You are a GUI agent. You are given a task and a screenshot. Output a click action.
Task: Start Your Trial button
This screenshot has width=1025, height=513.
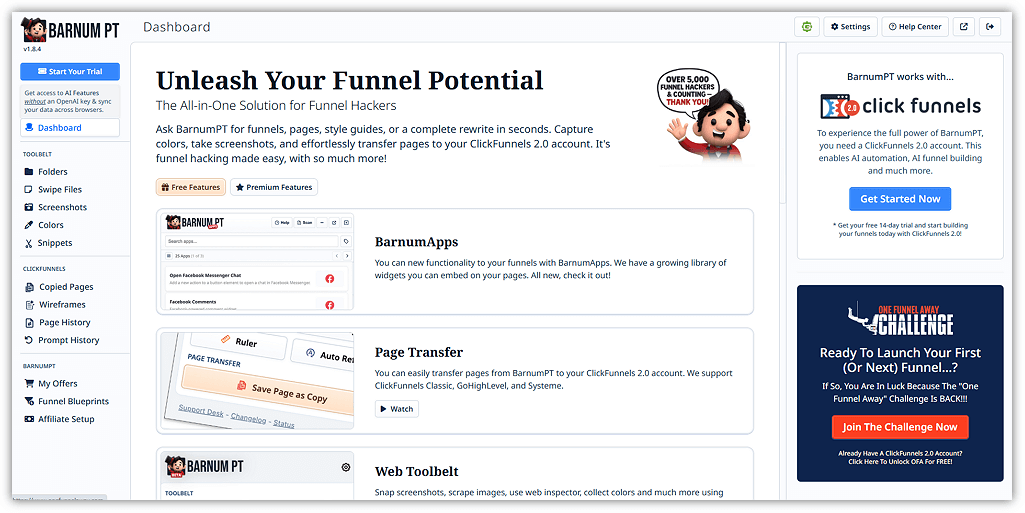coord(70,72)
